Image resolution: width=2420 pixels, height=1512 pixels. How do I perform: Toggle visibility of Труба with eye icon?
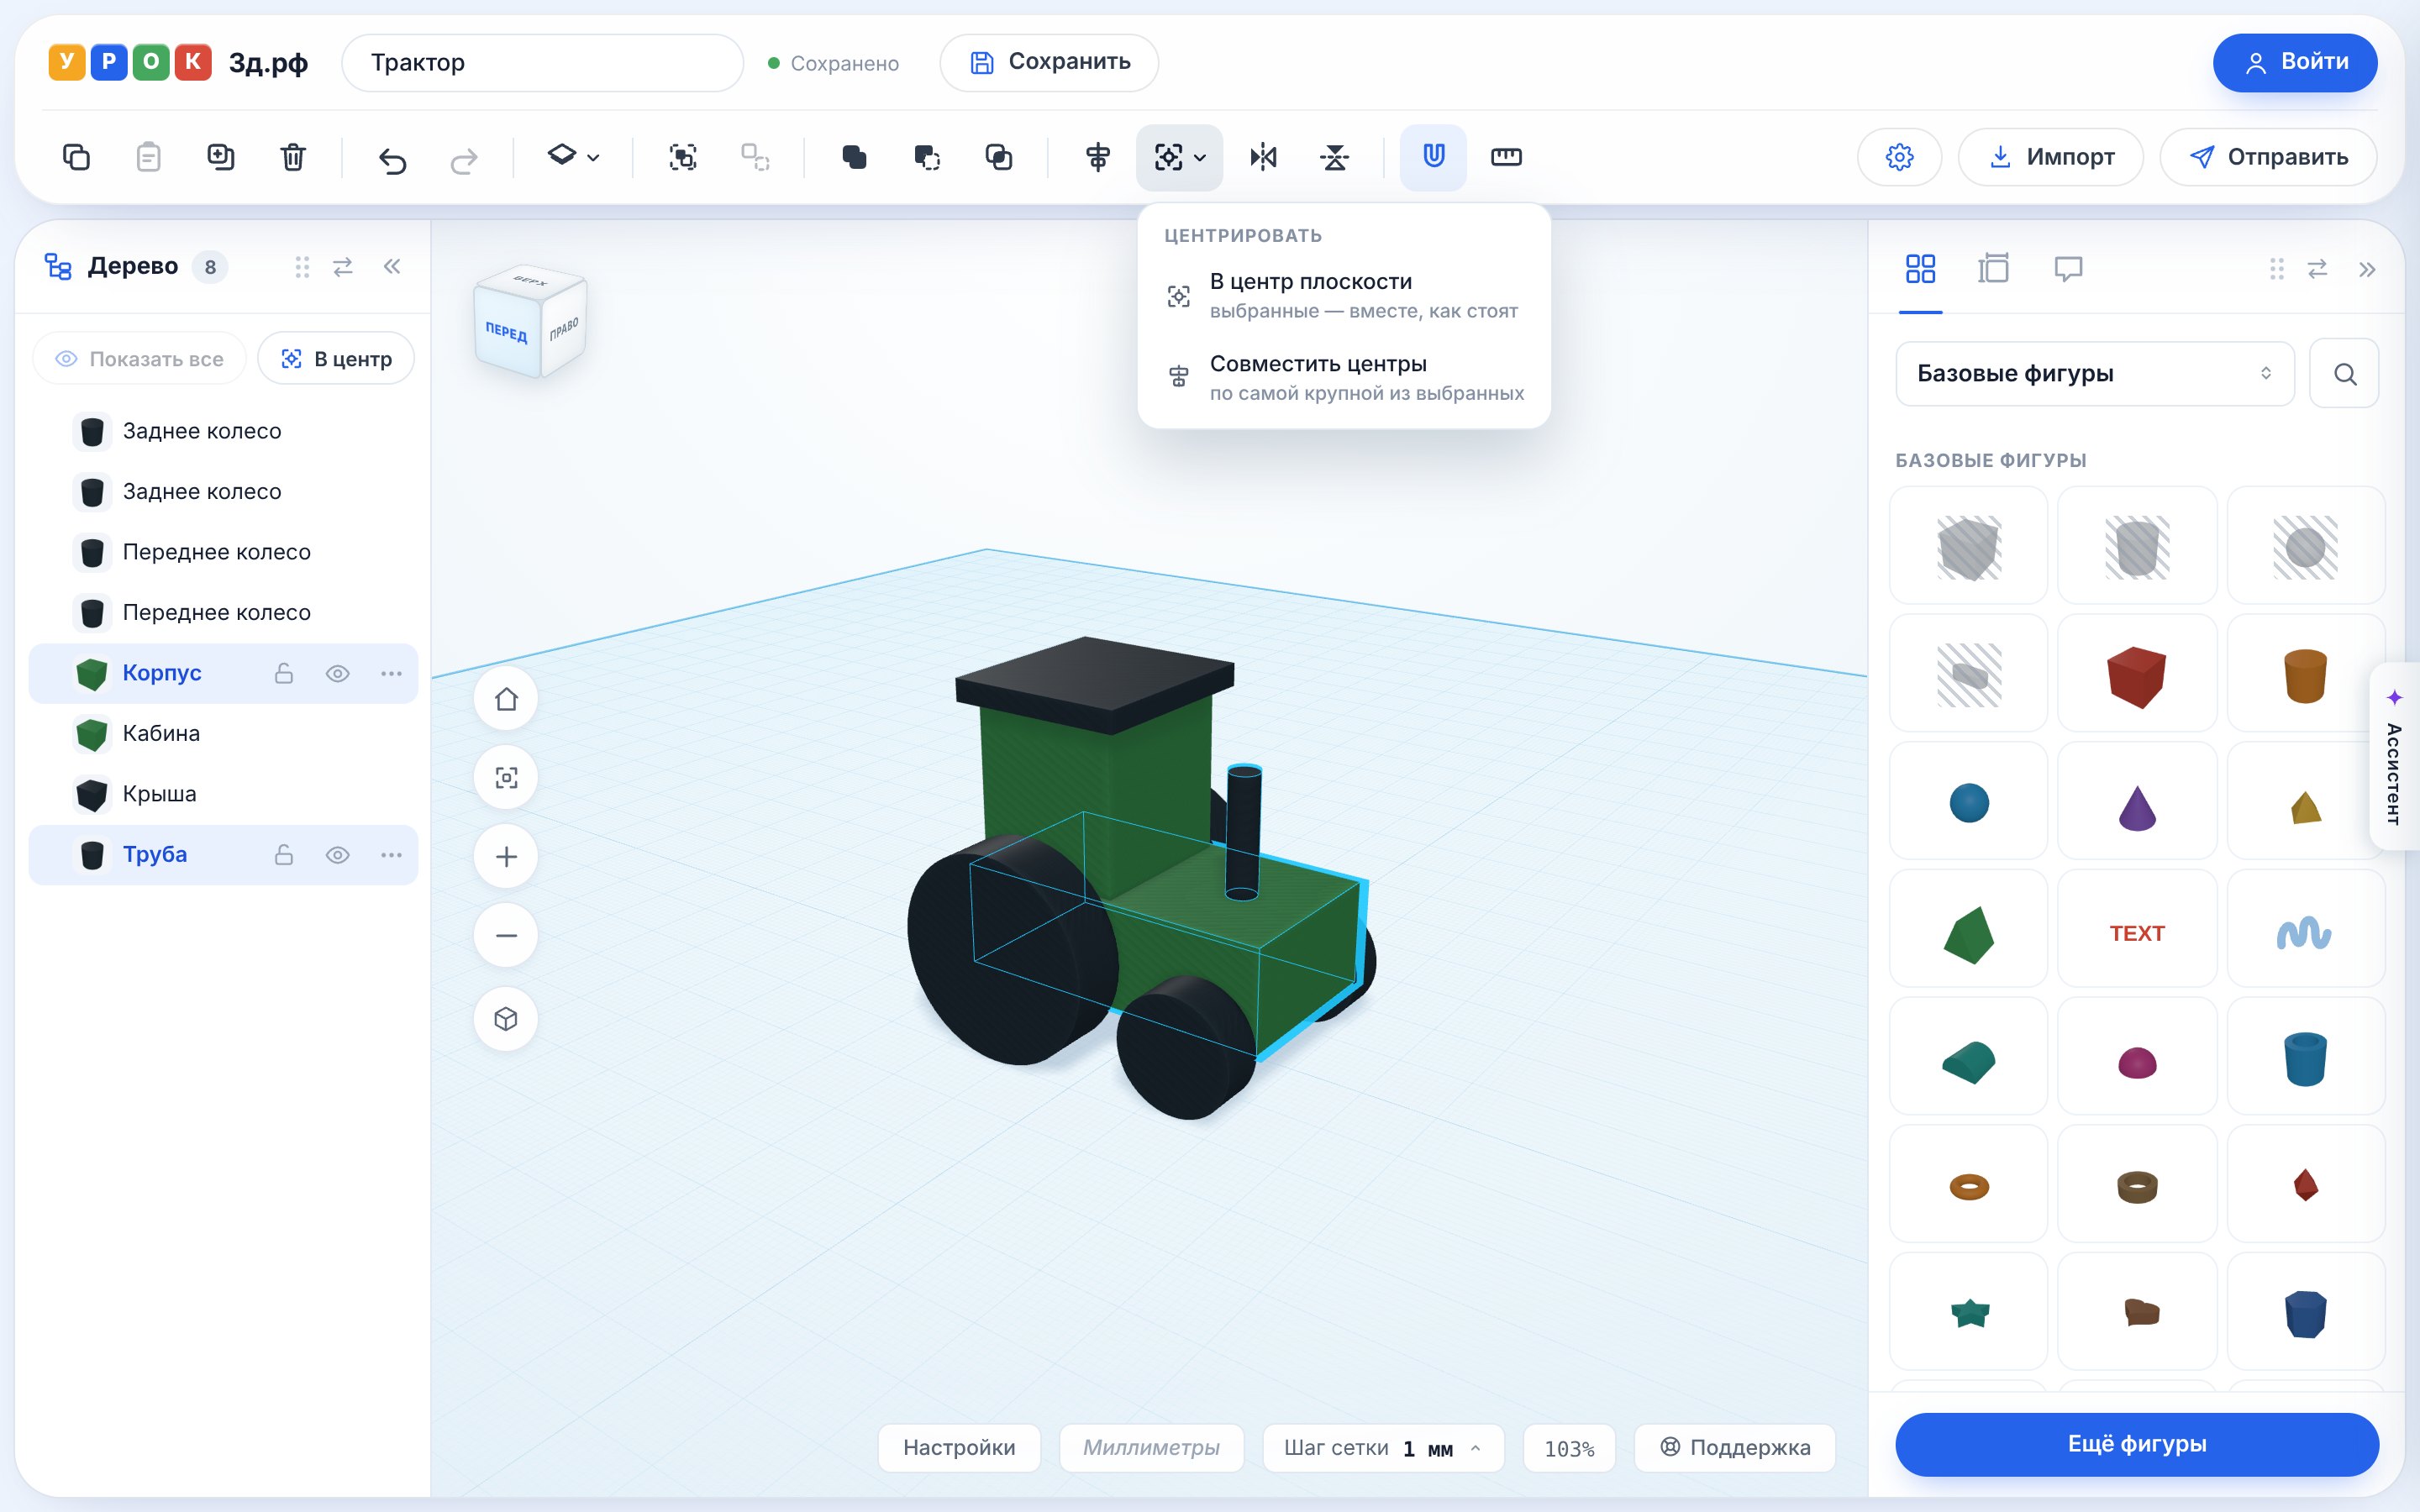click(338, 855)
